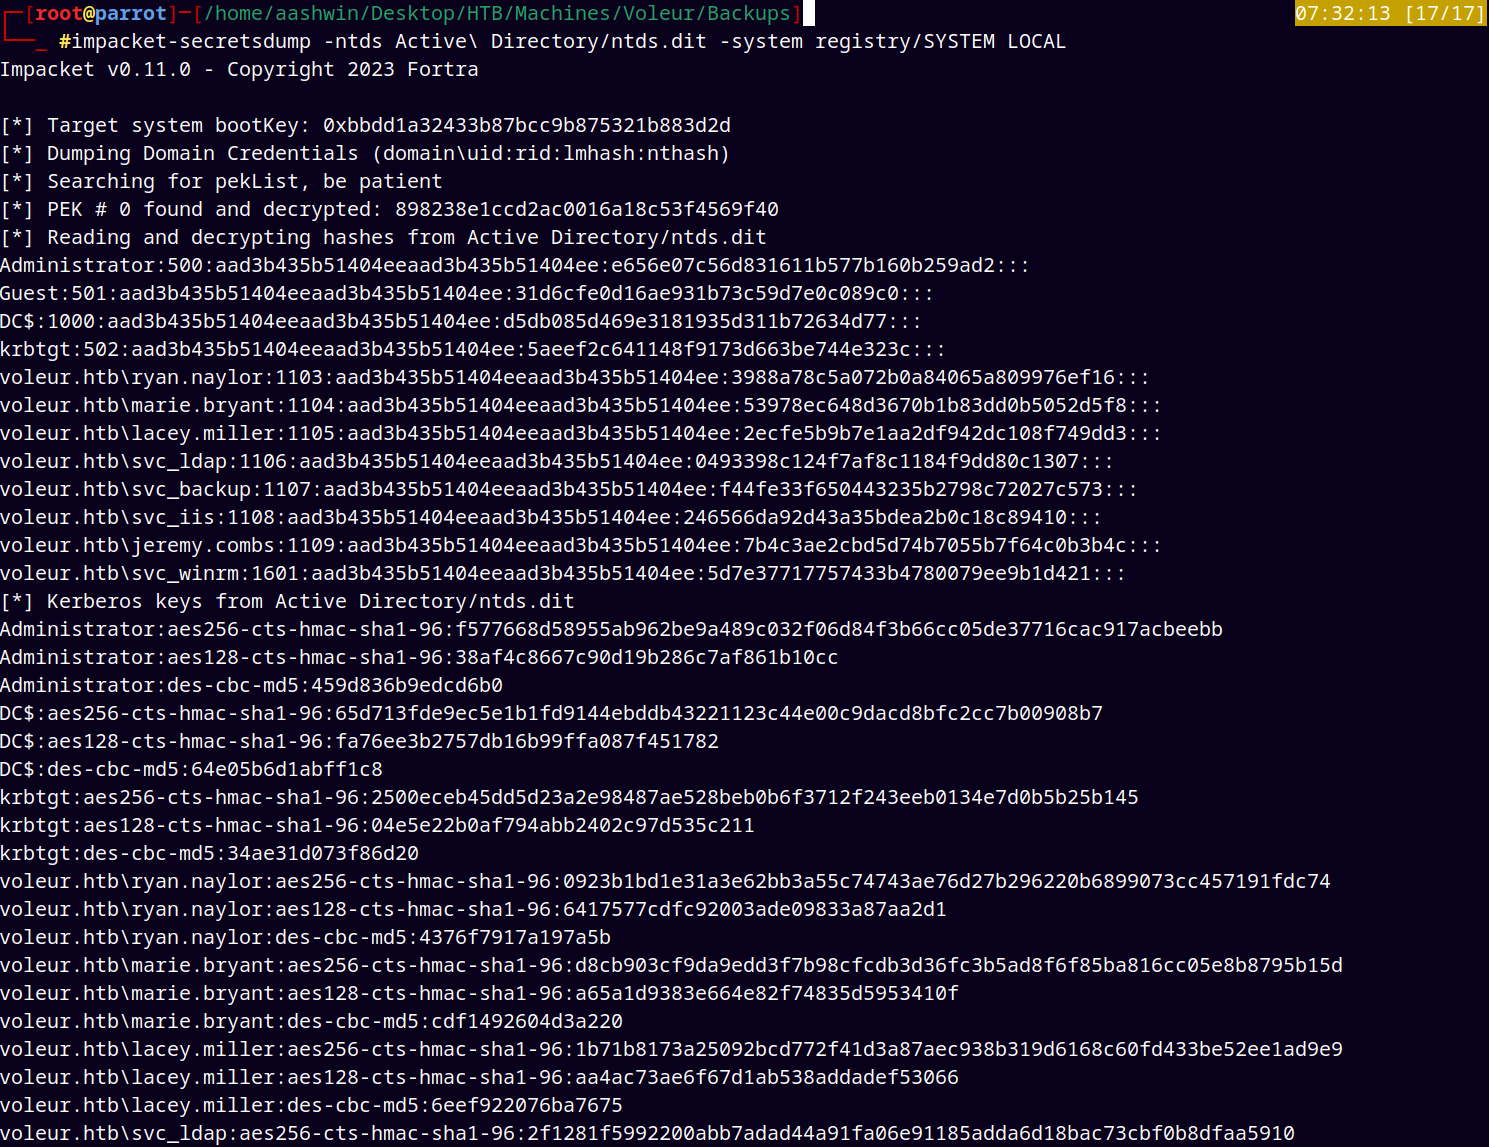
Task: Click the marie.bryant aes128 key line
Action: [479, 993]
